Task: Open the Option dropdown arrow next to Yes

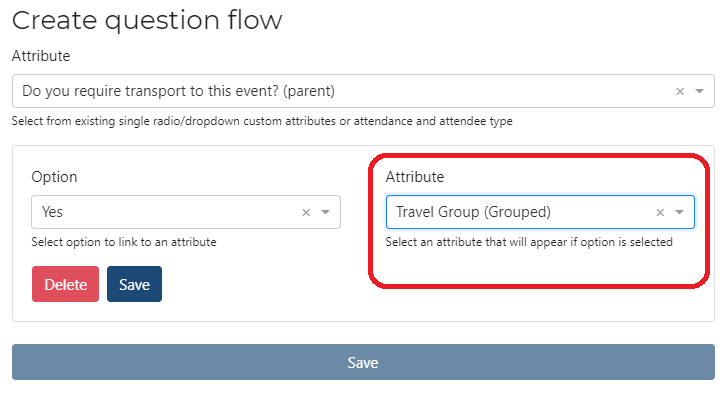Action: click(325, 212)
